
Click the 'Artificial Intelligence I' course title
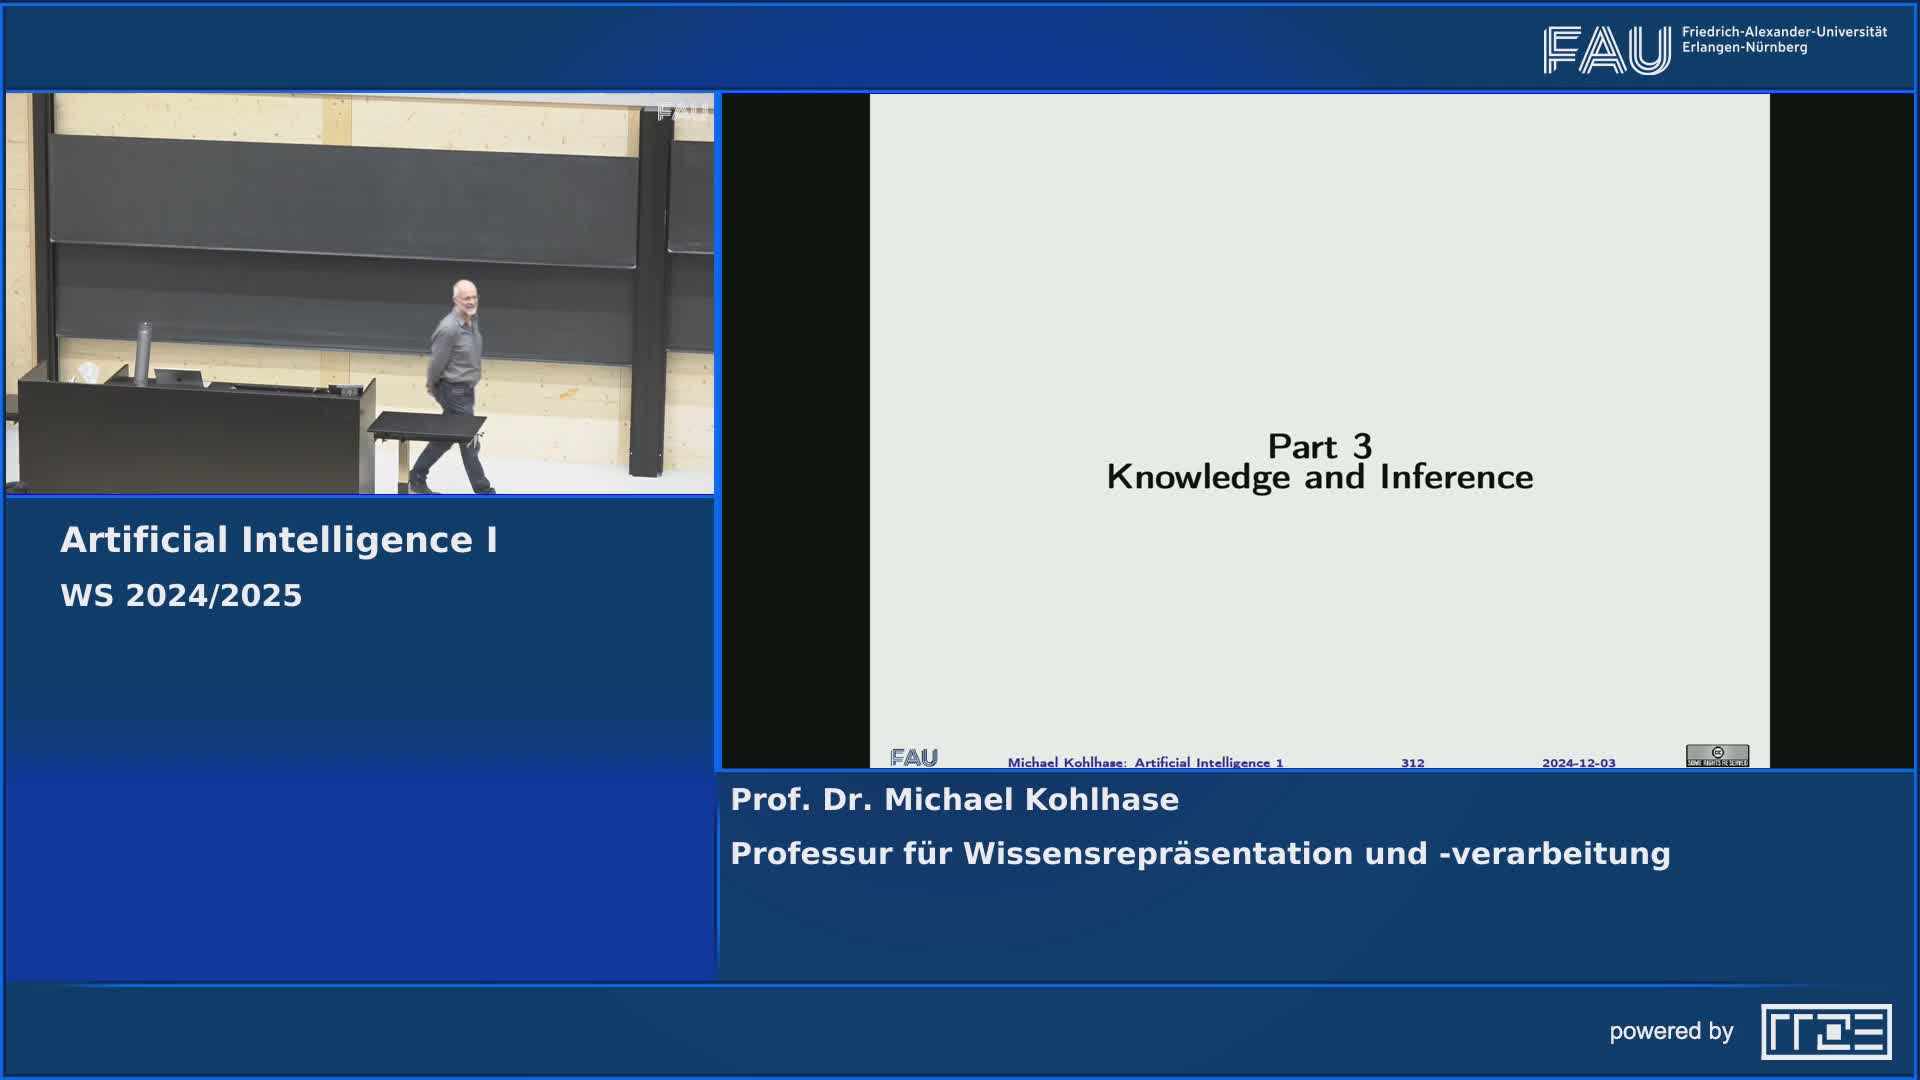tap(279, 540)
